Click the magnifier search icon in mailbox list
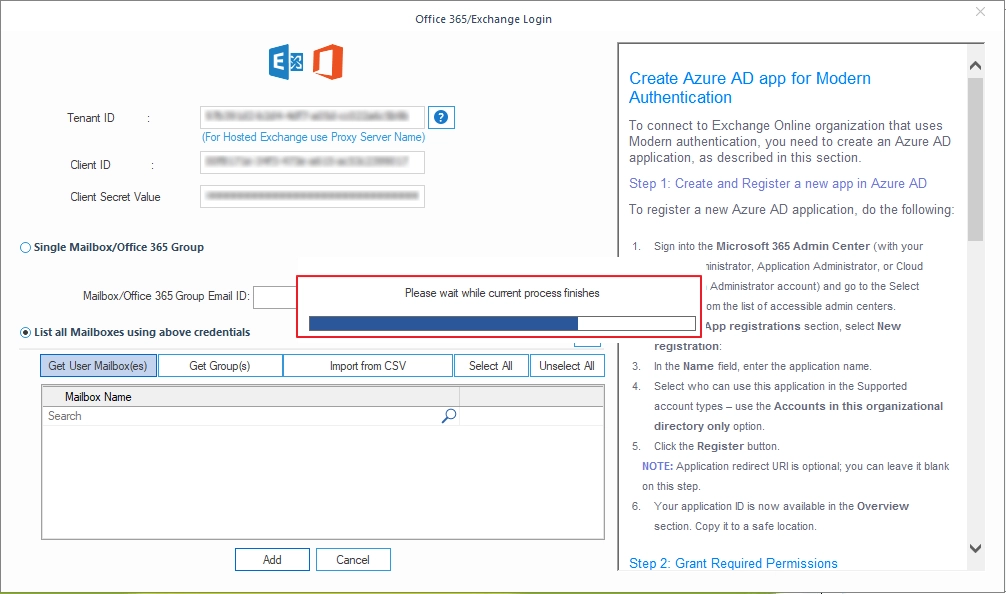The height and width of the screenshot is (594, 1006). tap(449, 416)
